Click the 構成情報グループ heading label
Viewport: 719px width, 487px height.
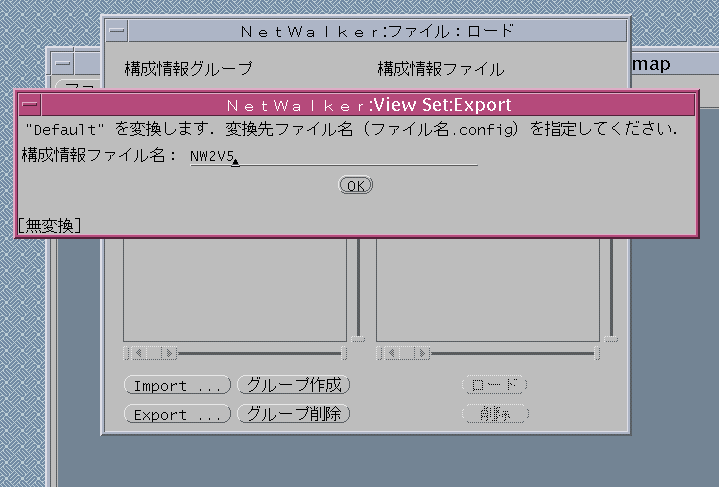188,69
